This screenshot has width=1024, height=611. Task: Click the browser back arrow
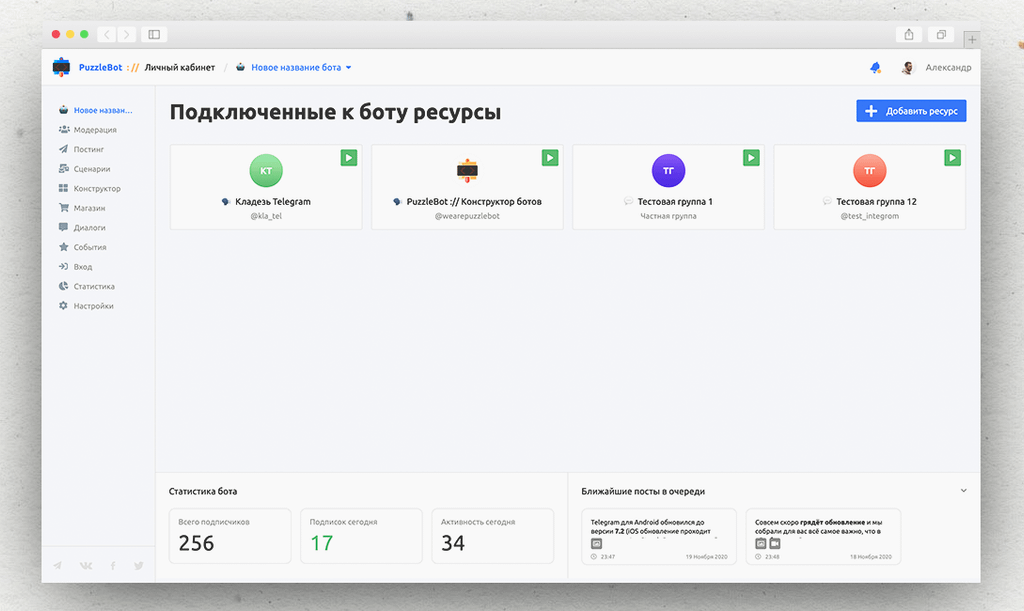point(106,35)
